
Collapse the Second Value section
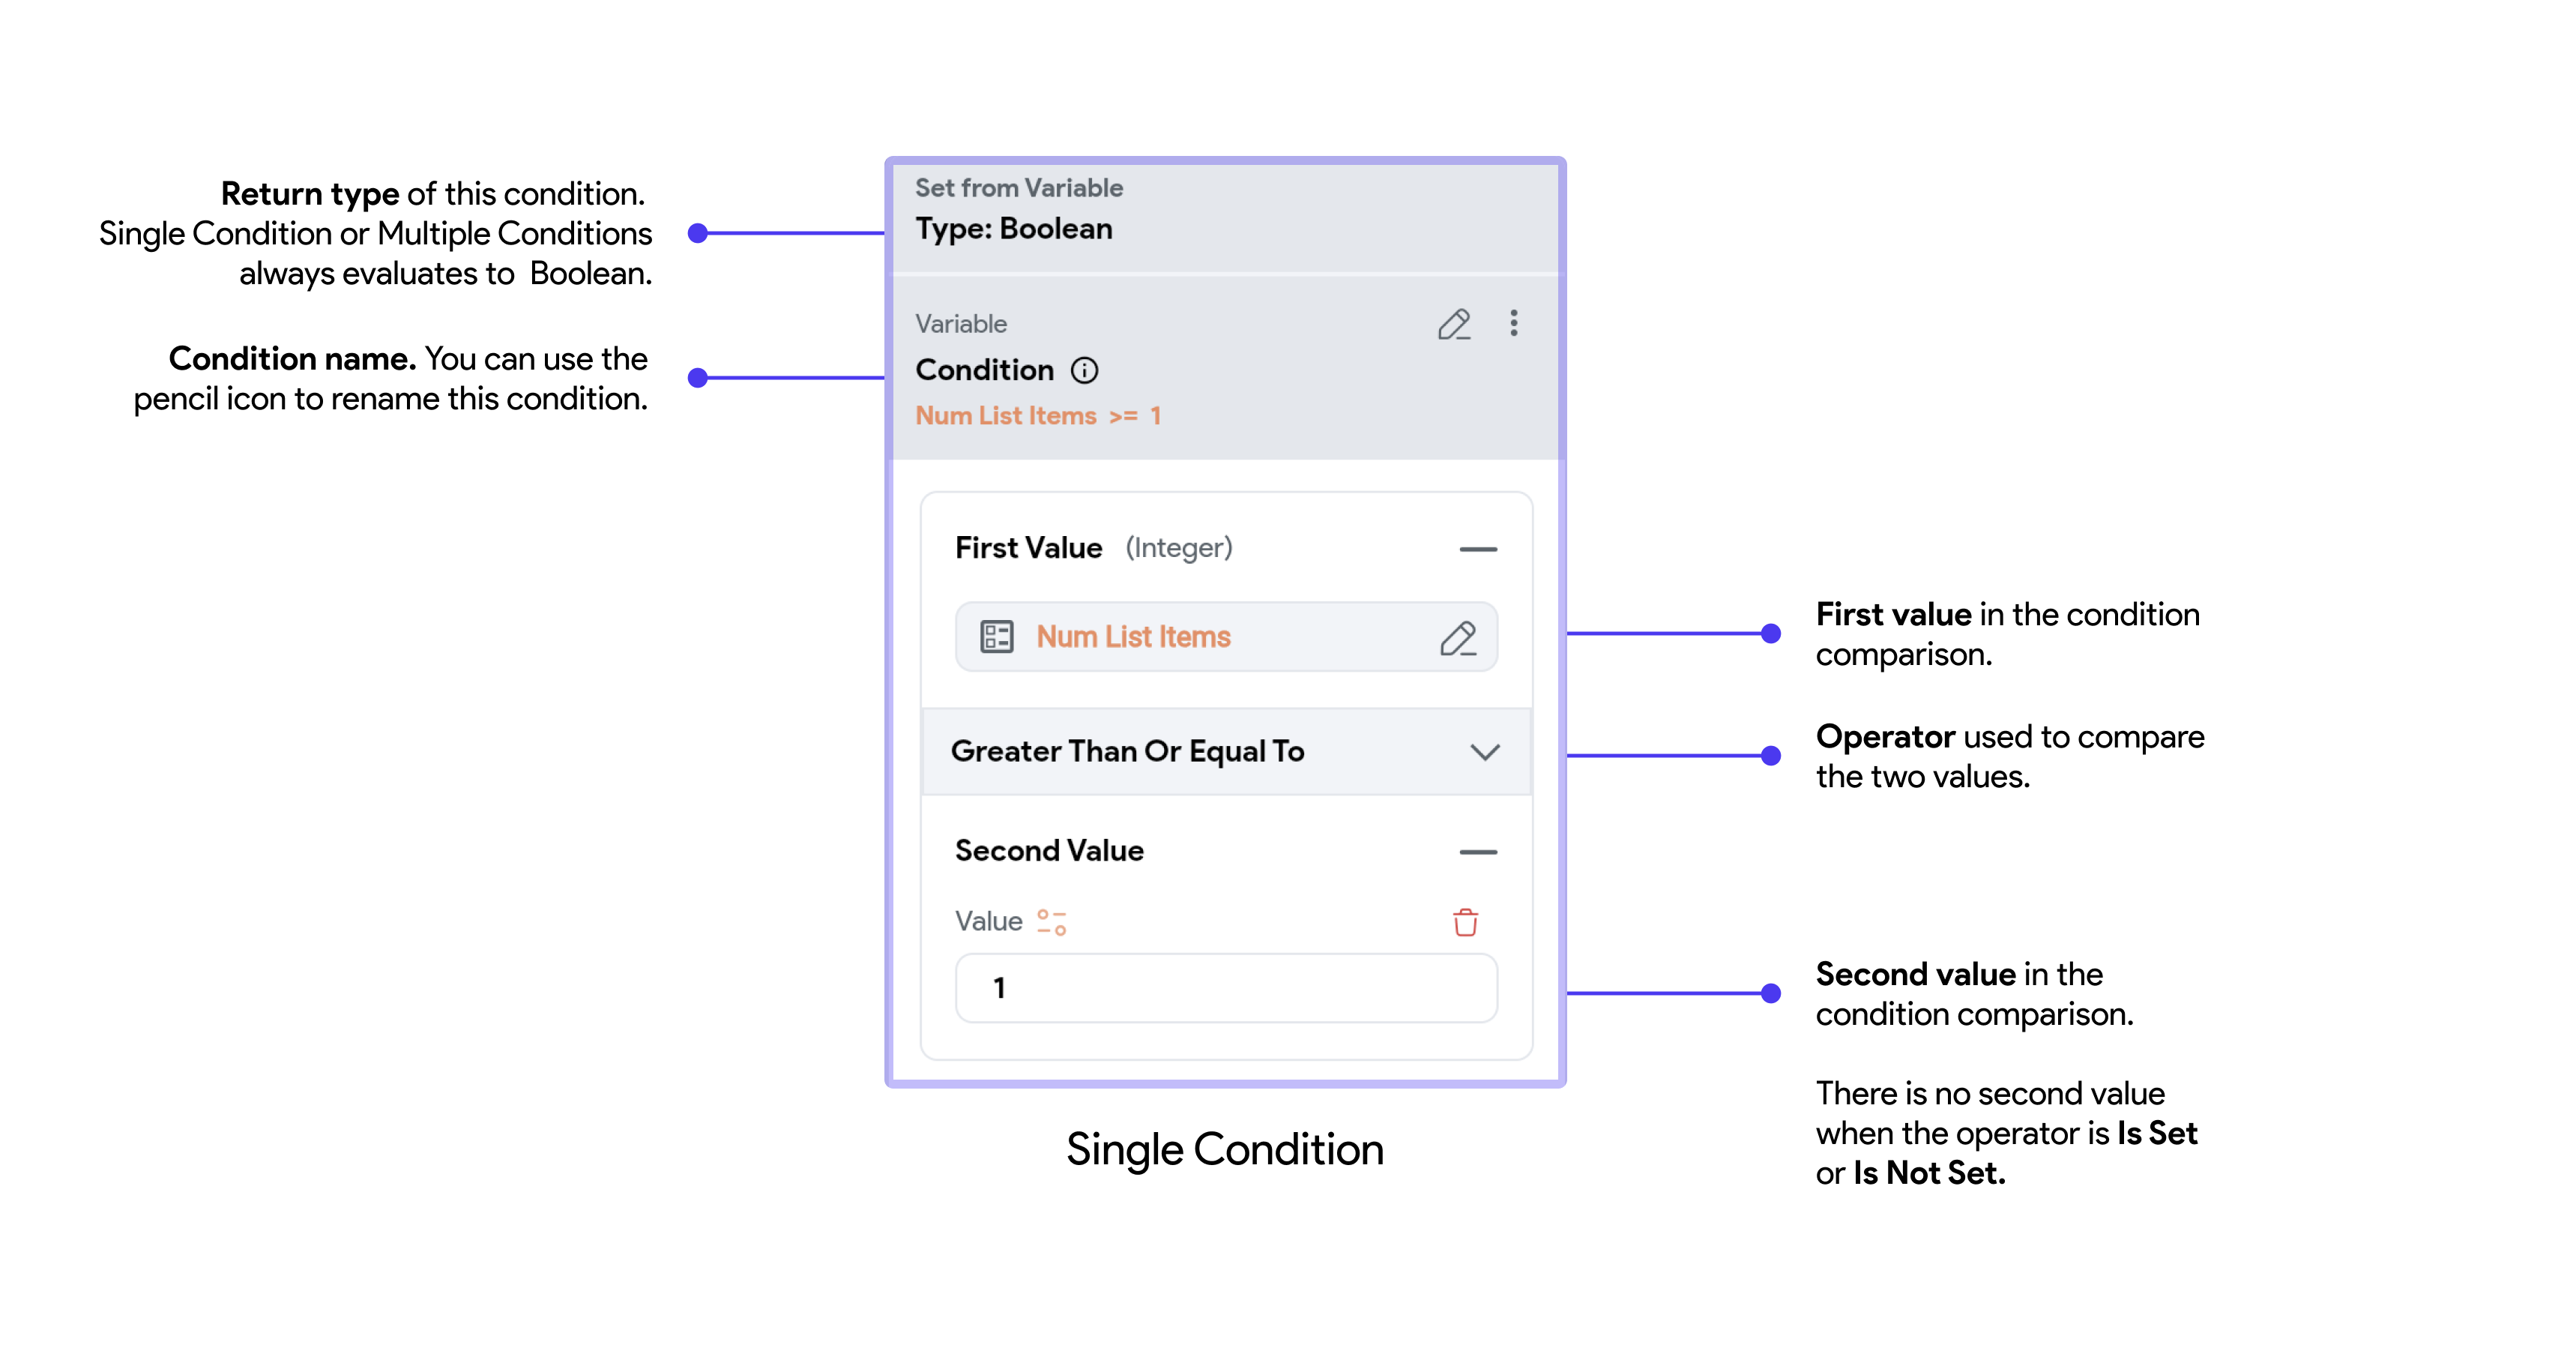(x=1478, y=852)
